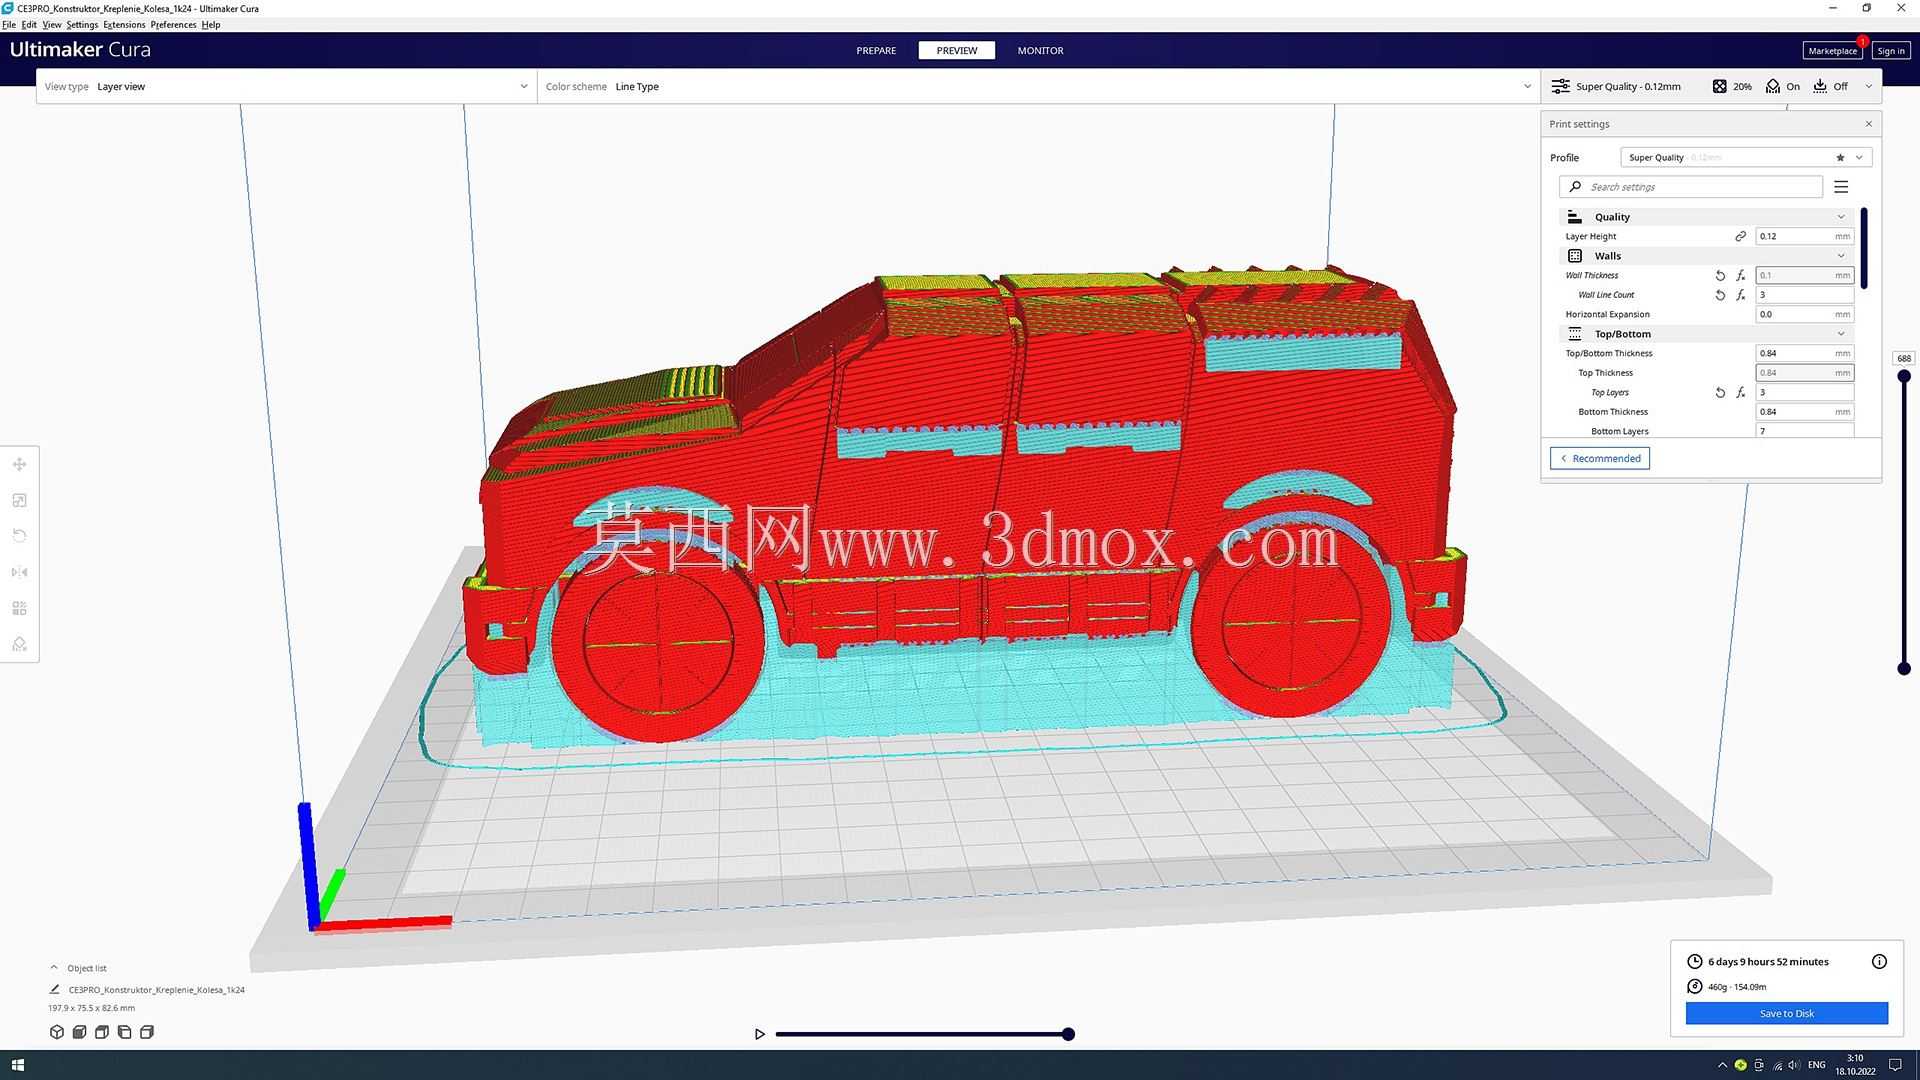Click the infill 20% icon

click(1719, 86)
